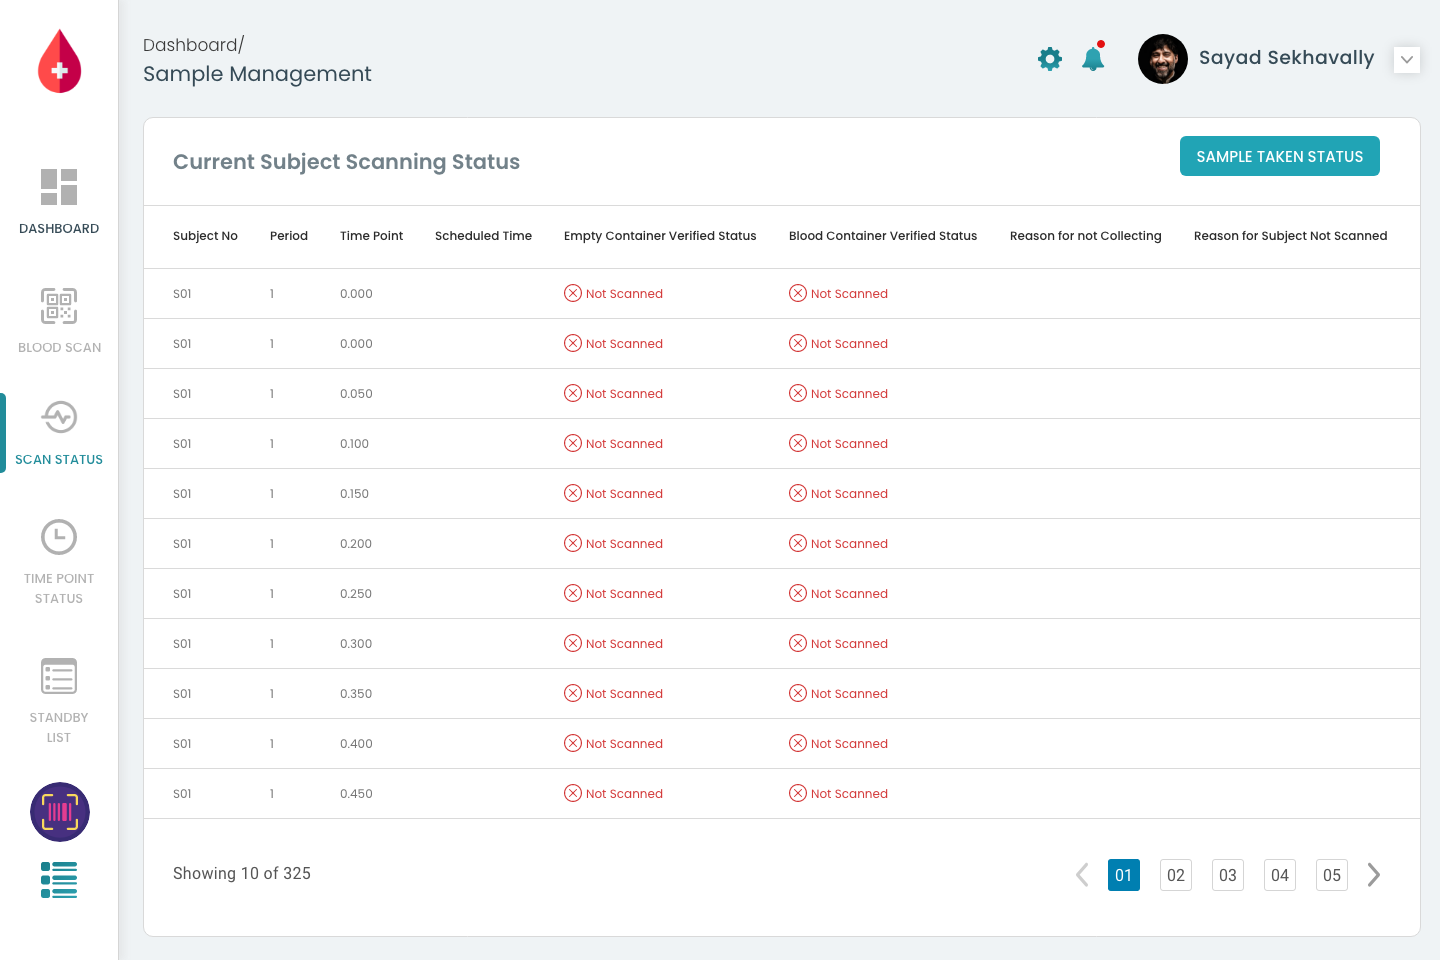
Task: Click blood container status icon for time 0.250
Action: (x=798, y=593)
